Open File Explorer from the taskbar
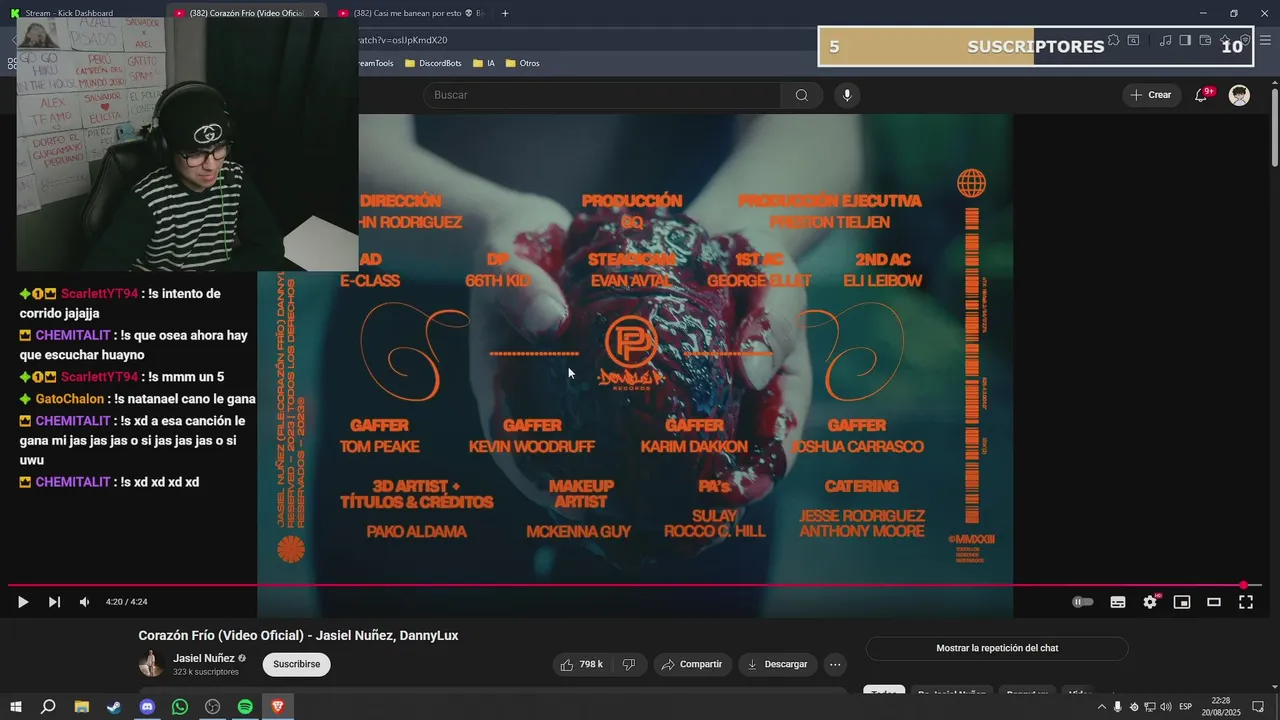Viewport: 1280px width, 720px height. coord(81,707)
